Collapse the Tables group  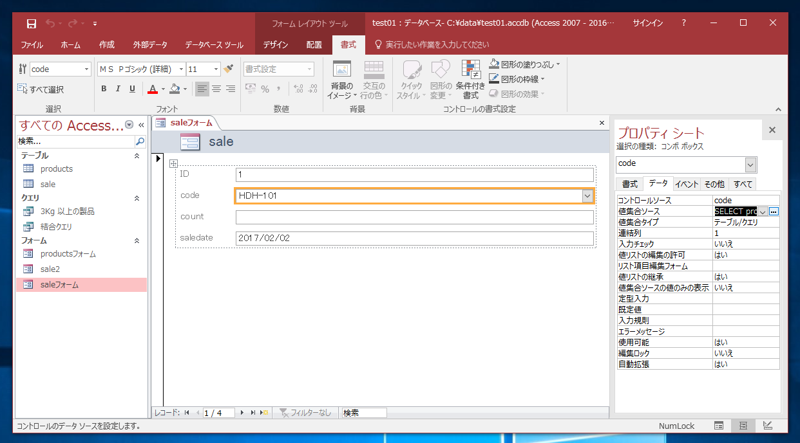point(137,156)
